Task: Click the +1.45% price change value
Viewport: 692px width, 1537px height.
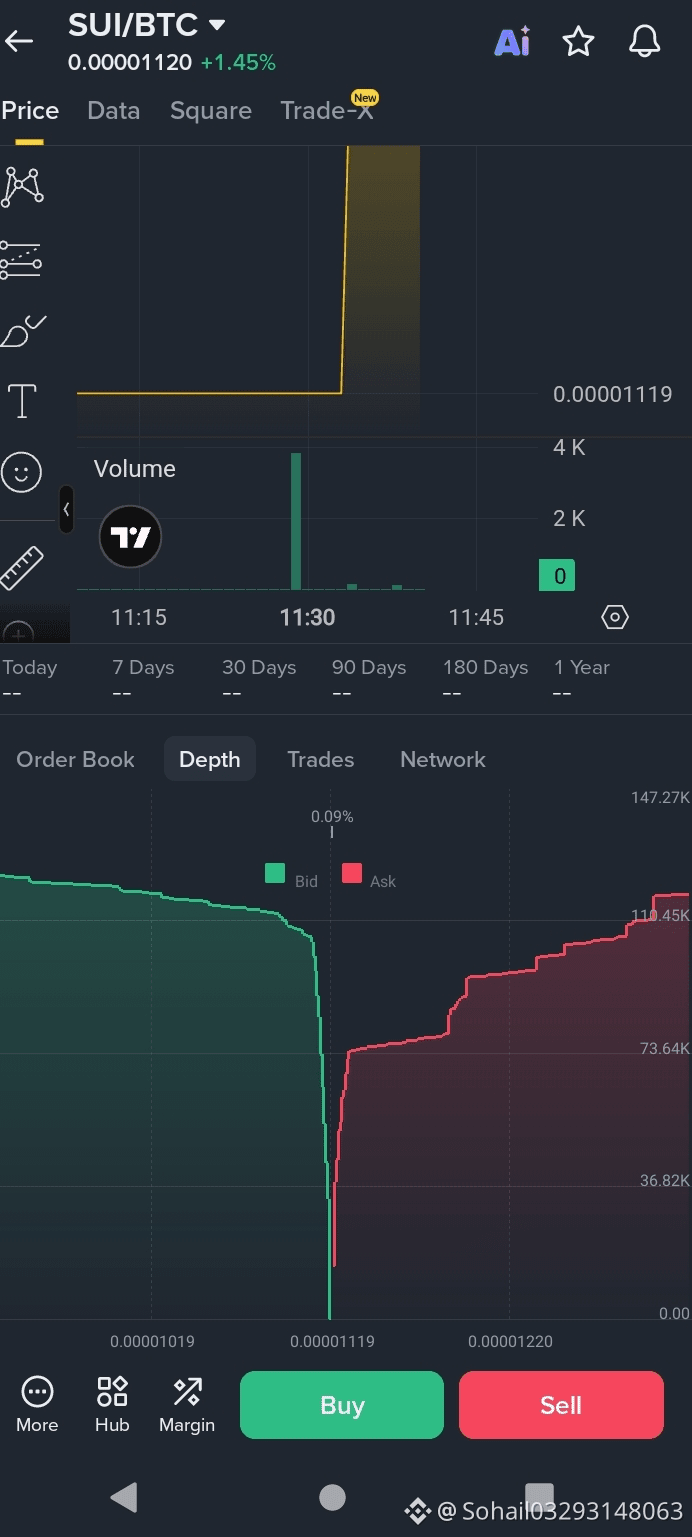Action: click(x=238, y=63)
